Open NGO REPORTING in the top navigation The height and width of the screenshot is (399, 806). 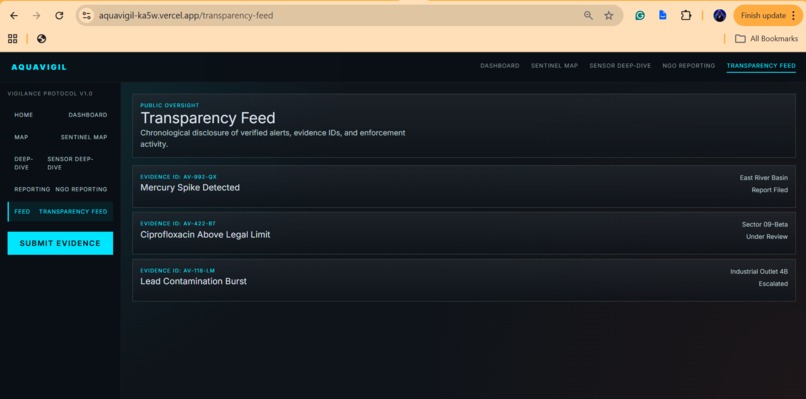(688, 66)
